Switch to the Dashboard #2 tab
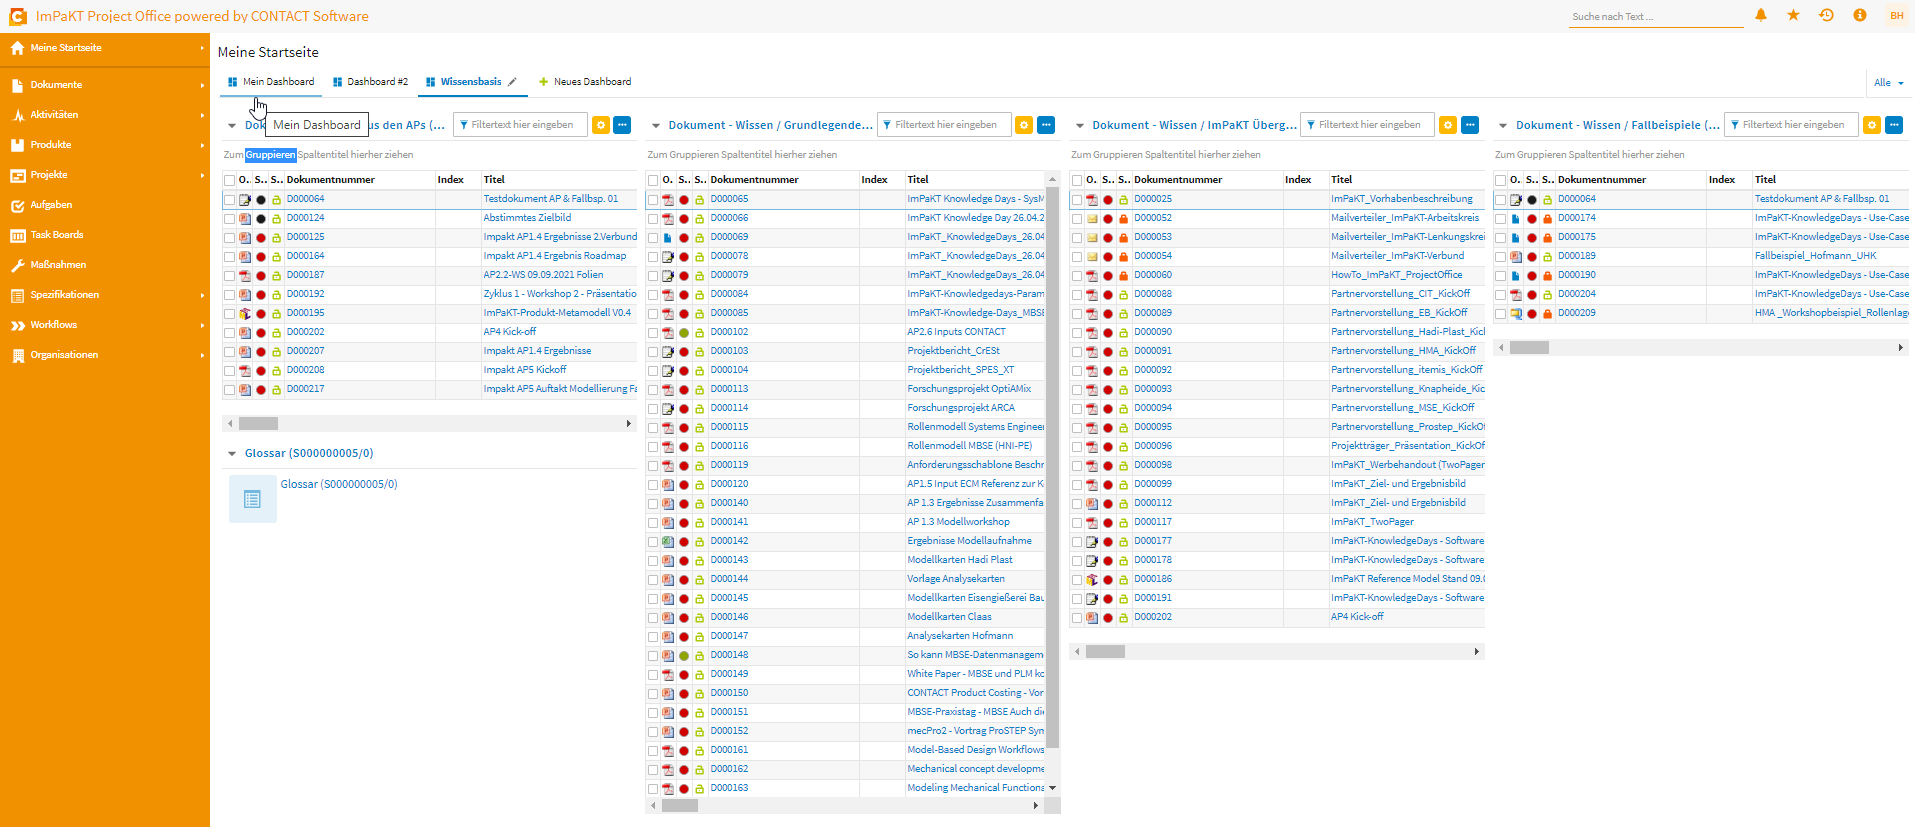 coord(370,82)
